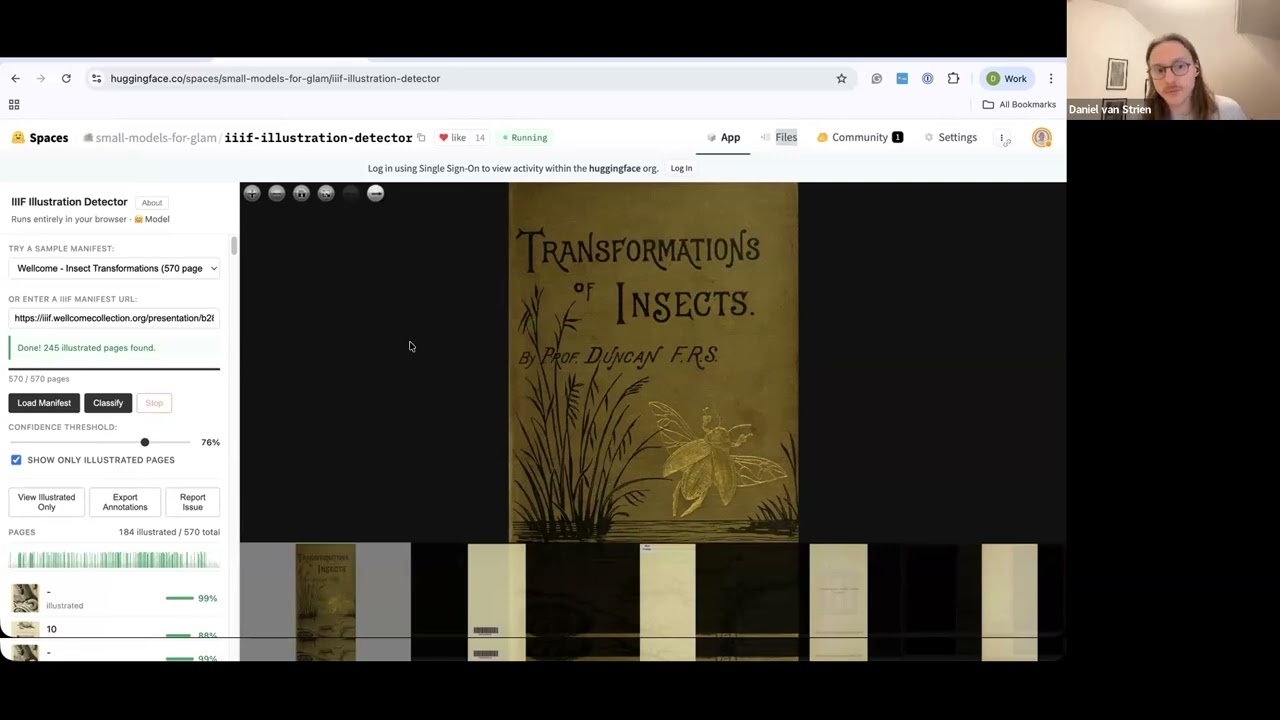Image resolution: width=1280 pixels, height=720 pixels.
Task: Open the Community tab
Action: click(860, 137)
